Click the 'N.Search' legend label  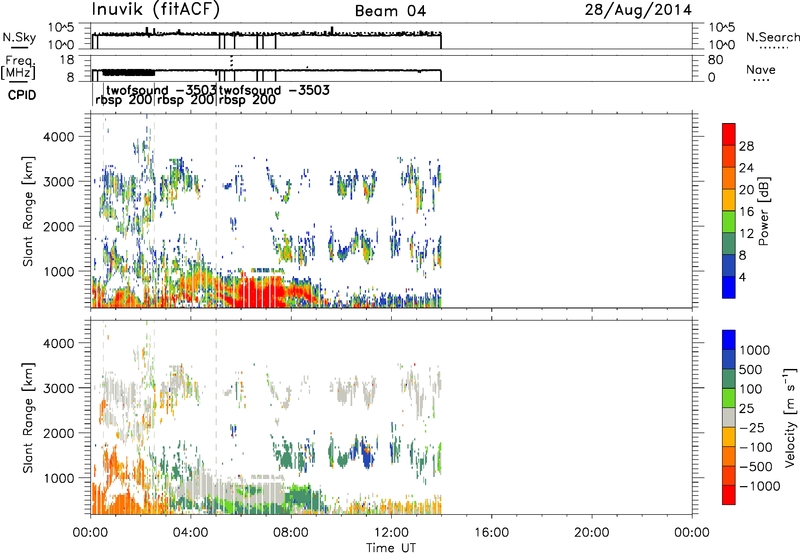point(772,37)
